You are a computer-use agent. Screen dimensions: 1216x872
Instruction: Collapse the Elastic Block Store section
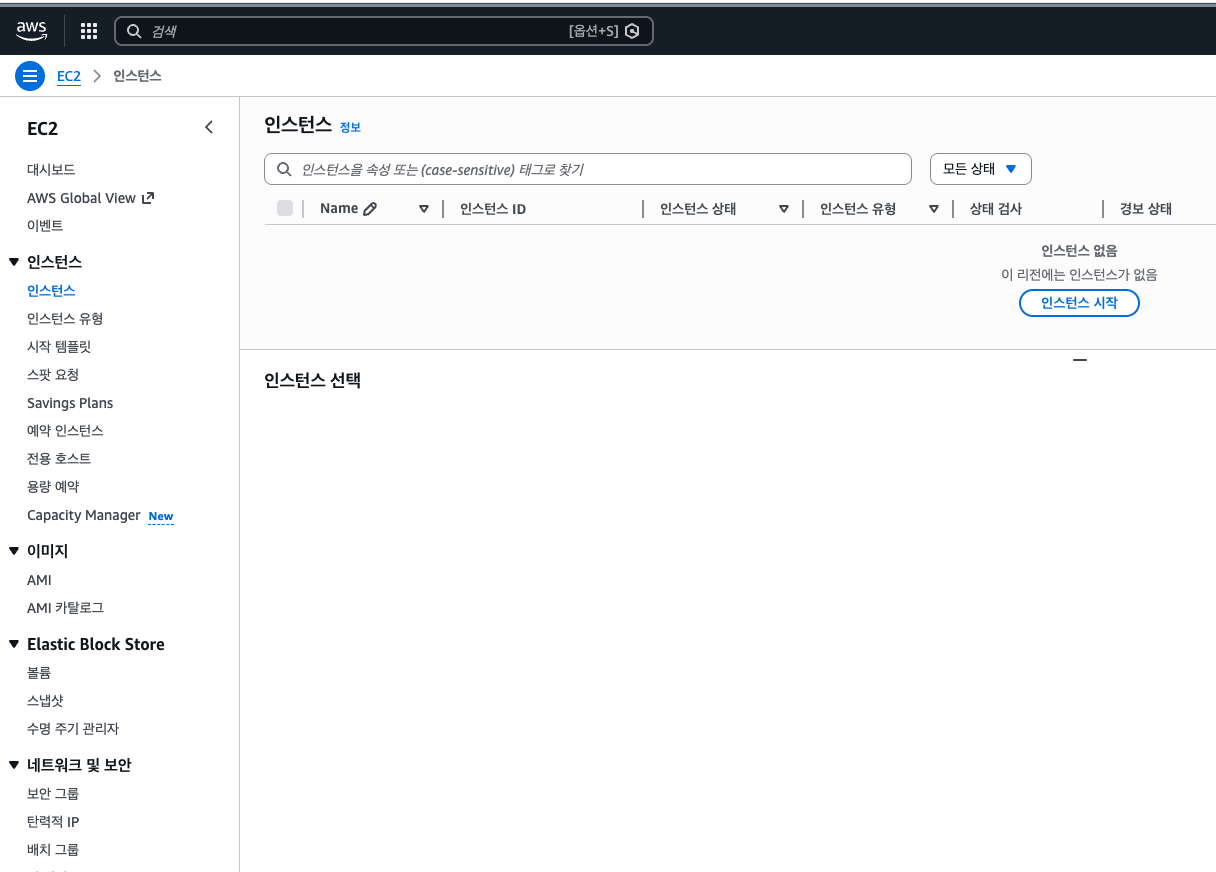[x=14, y=645]
